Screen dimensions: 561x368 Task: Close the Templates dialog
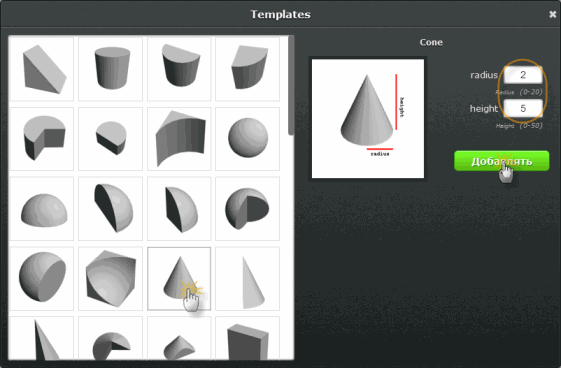click(x=553, y=14)
